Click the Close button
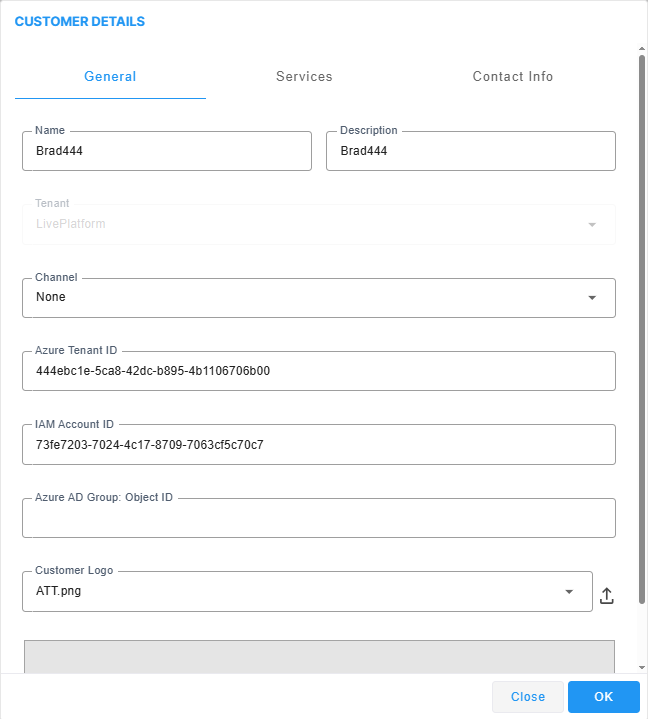 [527, 697]
